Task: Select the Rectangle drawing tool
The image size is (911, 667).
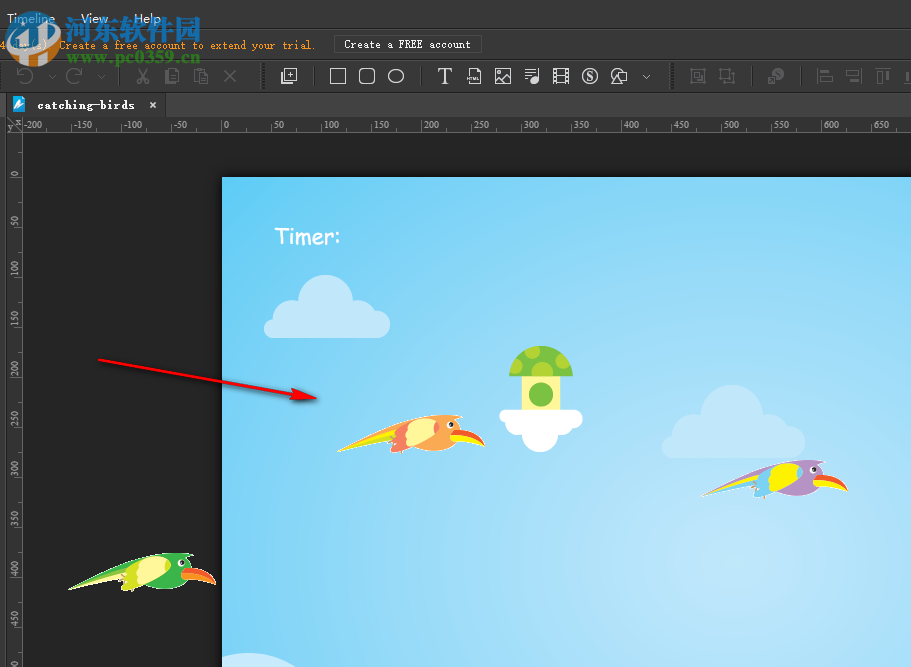Action: pos(337,75)
